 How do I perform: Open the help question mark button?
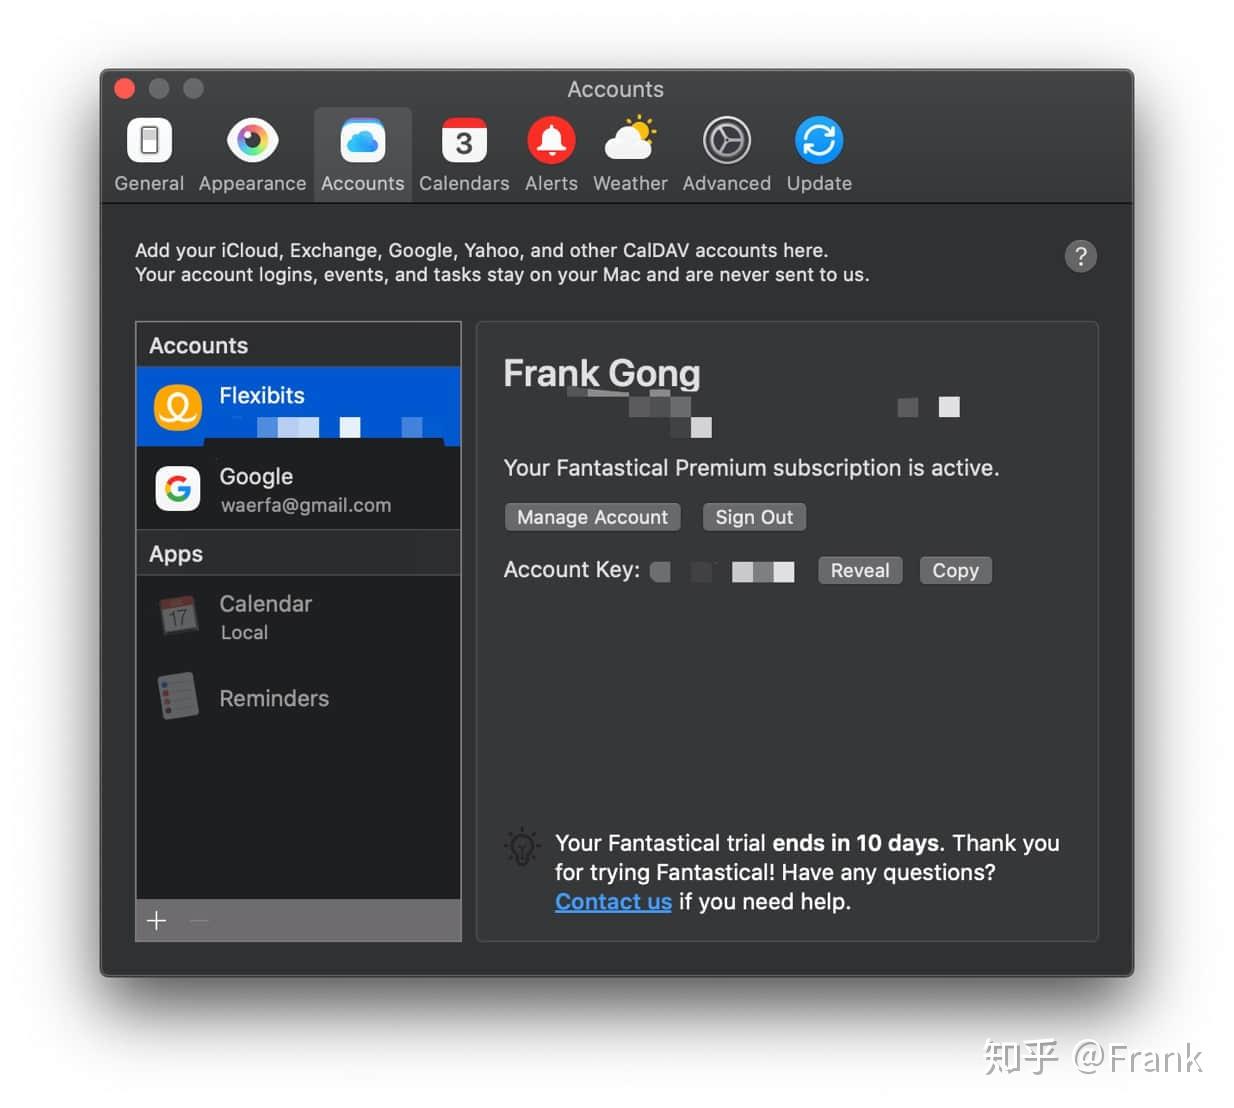click(1081, 256)
